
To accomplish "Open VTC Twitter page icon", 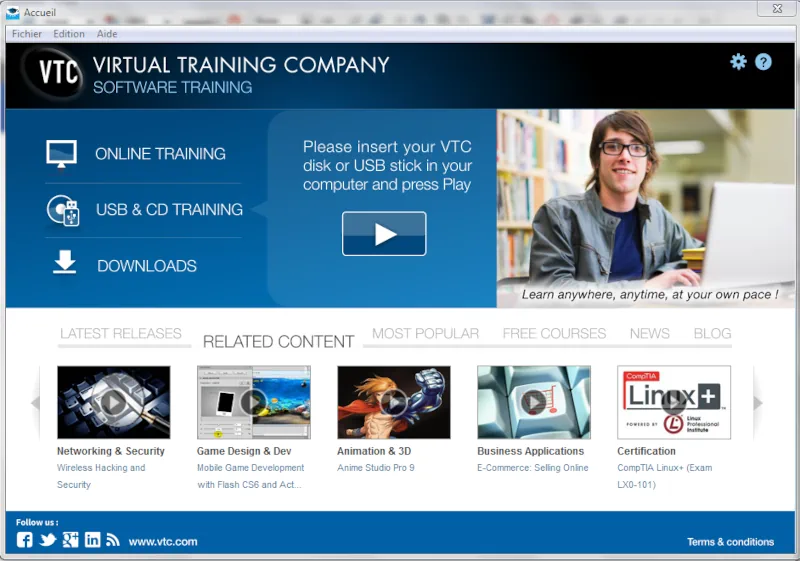I will click(x=47, y=540).
